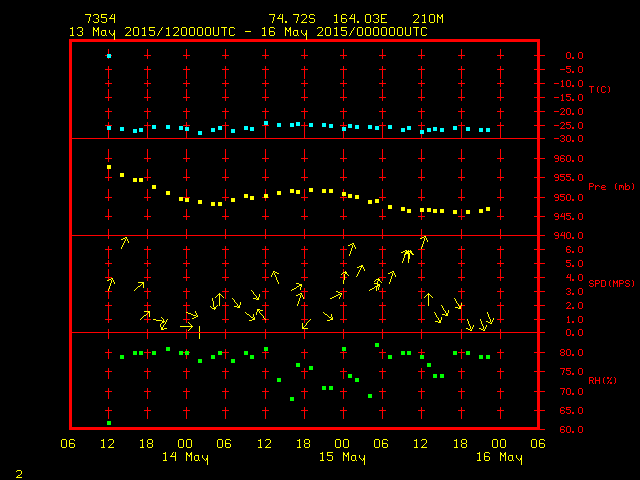Click the number 2 in the bottom-left corner
This screenshot has height=480, width=640.
tap(18, 472)
